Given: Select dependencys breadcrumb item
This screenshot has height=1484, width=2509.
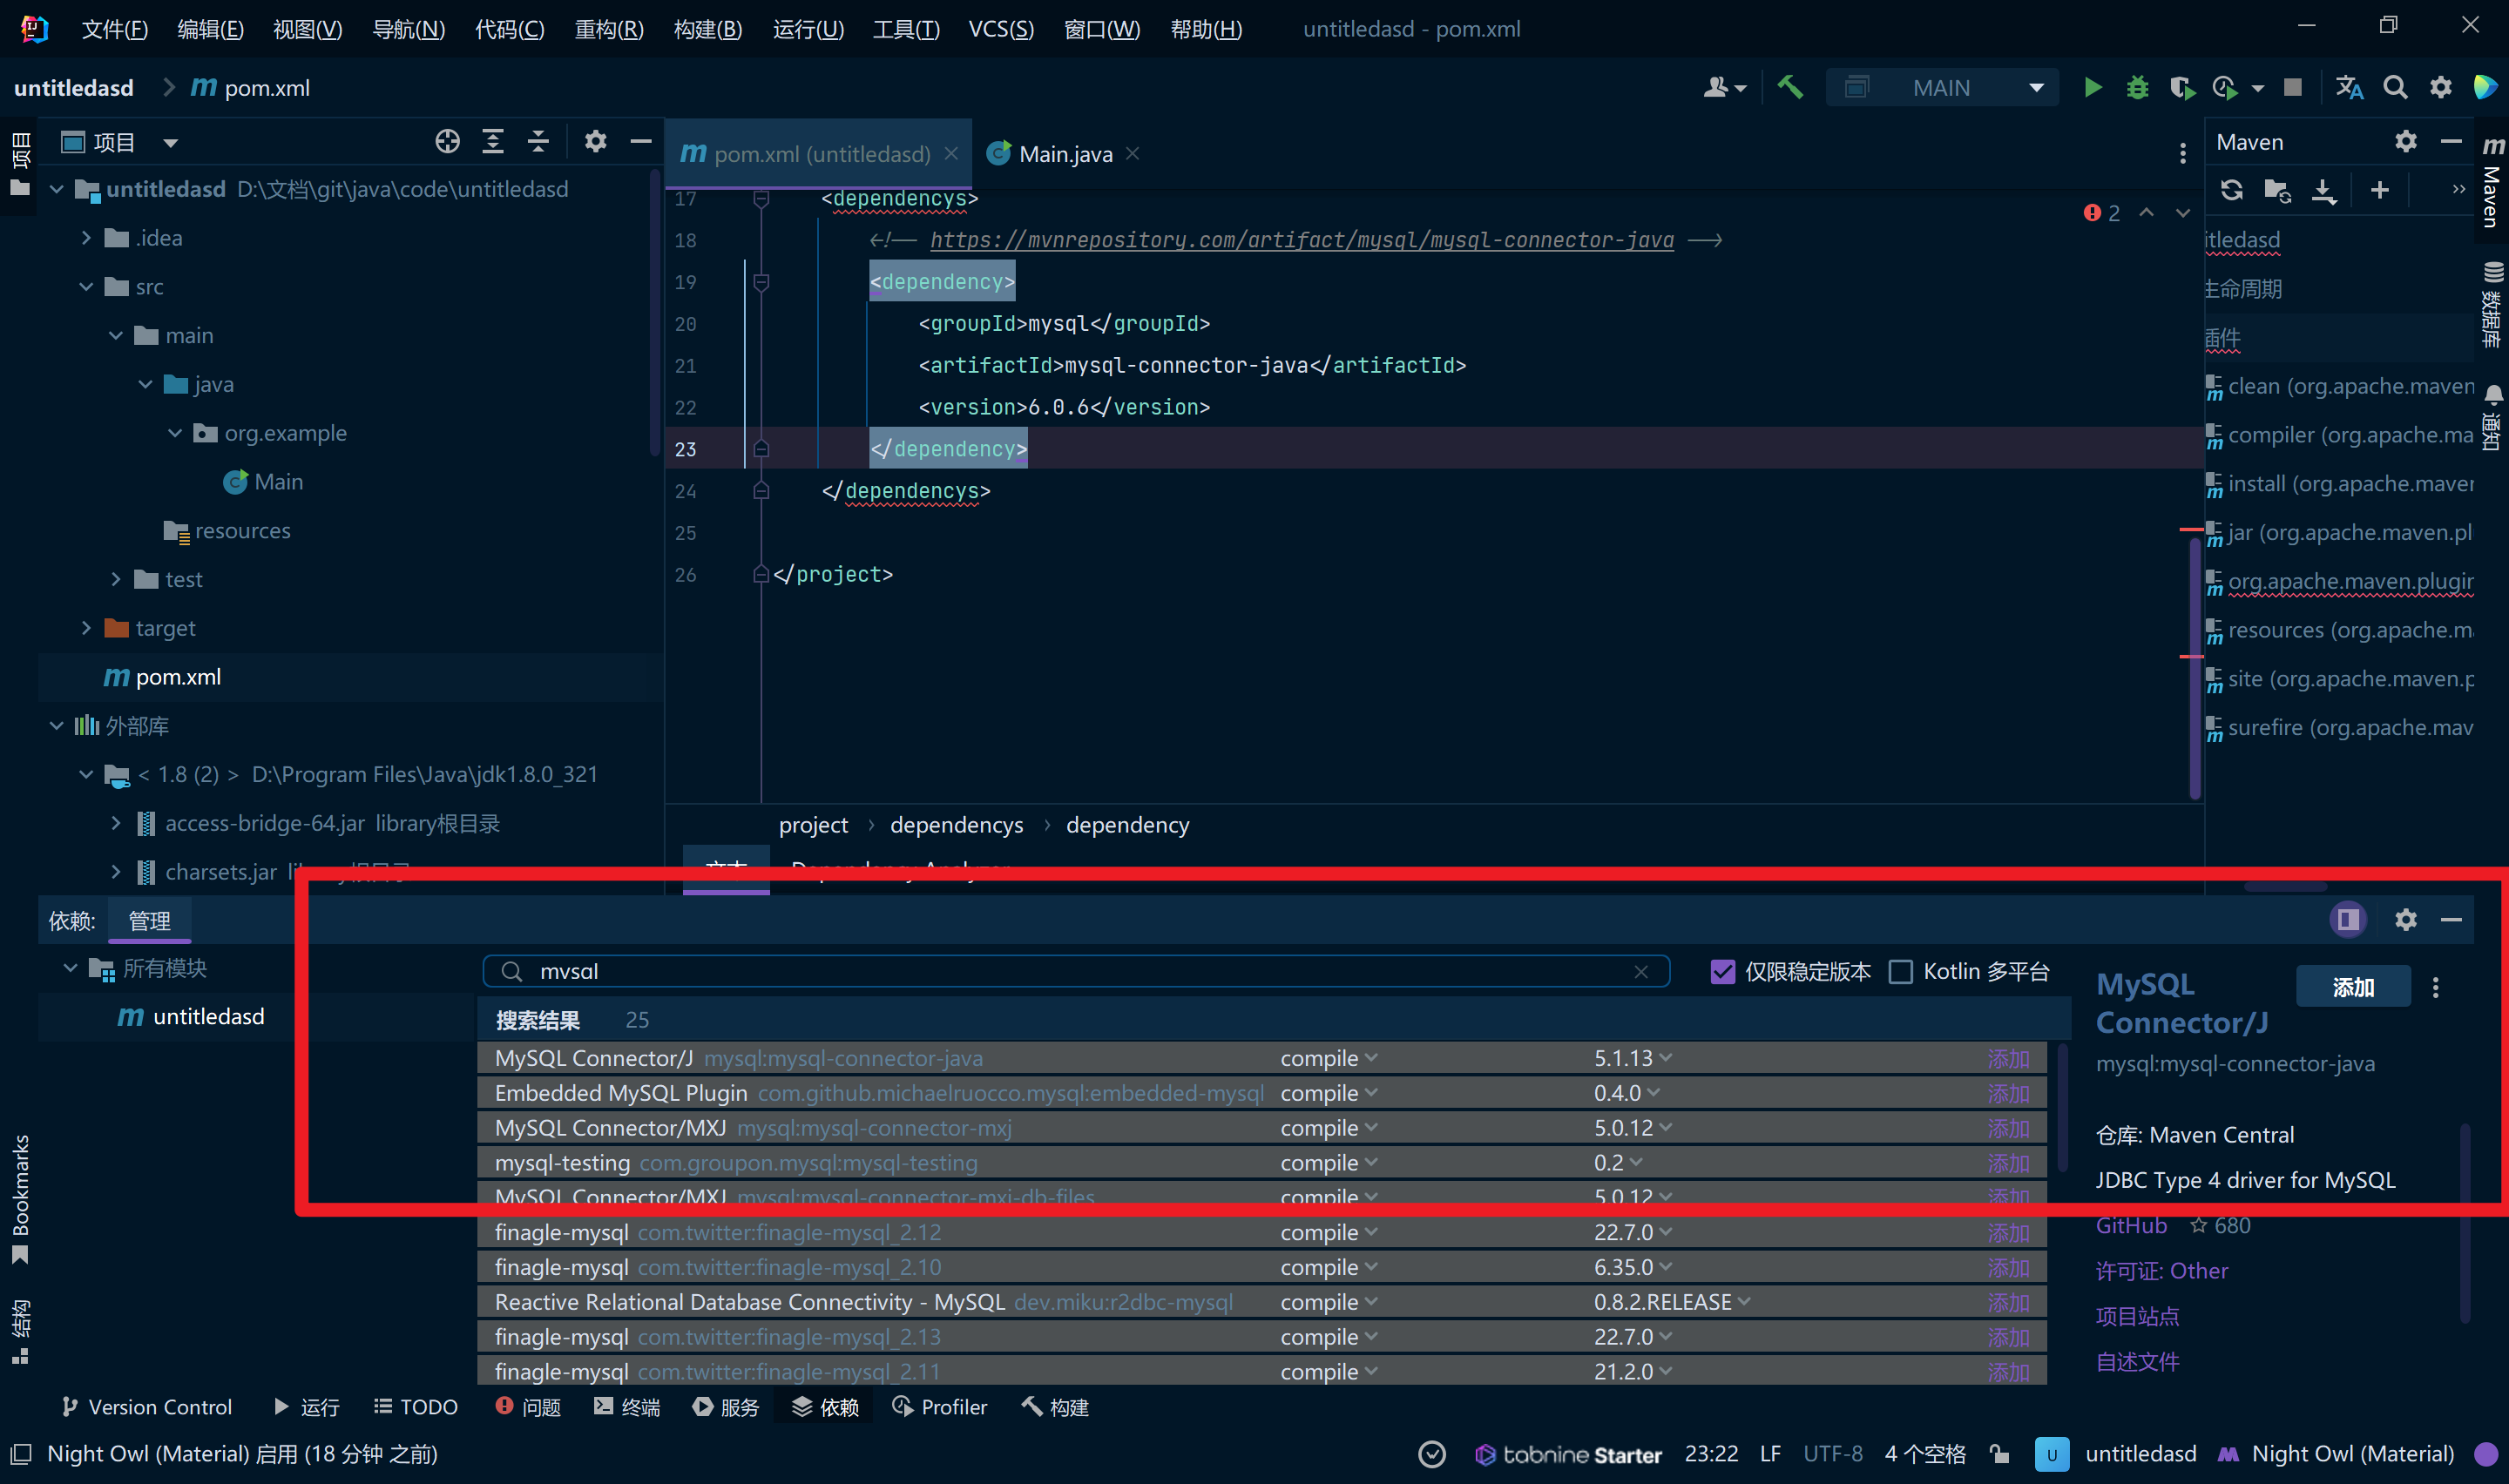Looking at the screenshot, I should [x=956, y=825].
